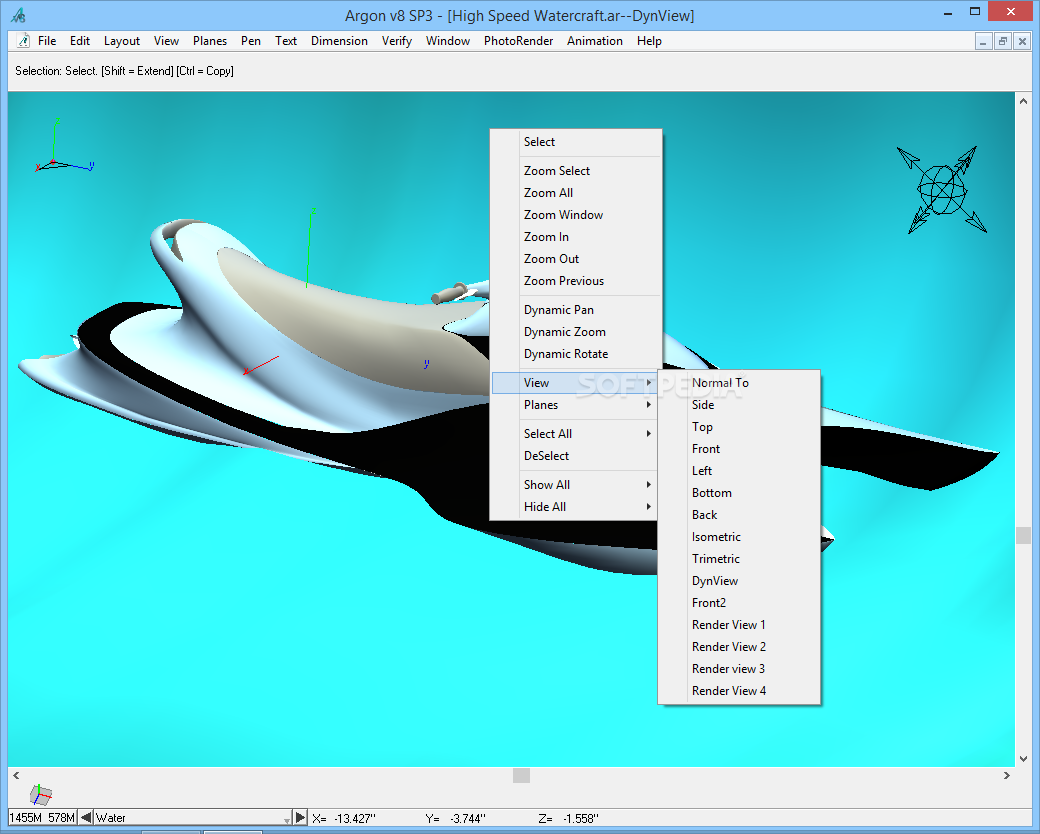Expand the Select All submenu
Screen dimensions: 1040x834
pyautogui.click(x=575, y=434)
